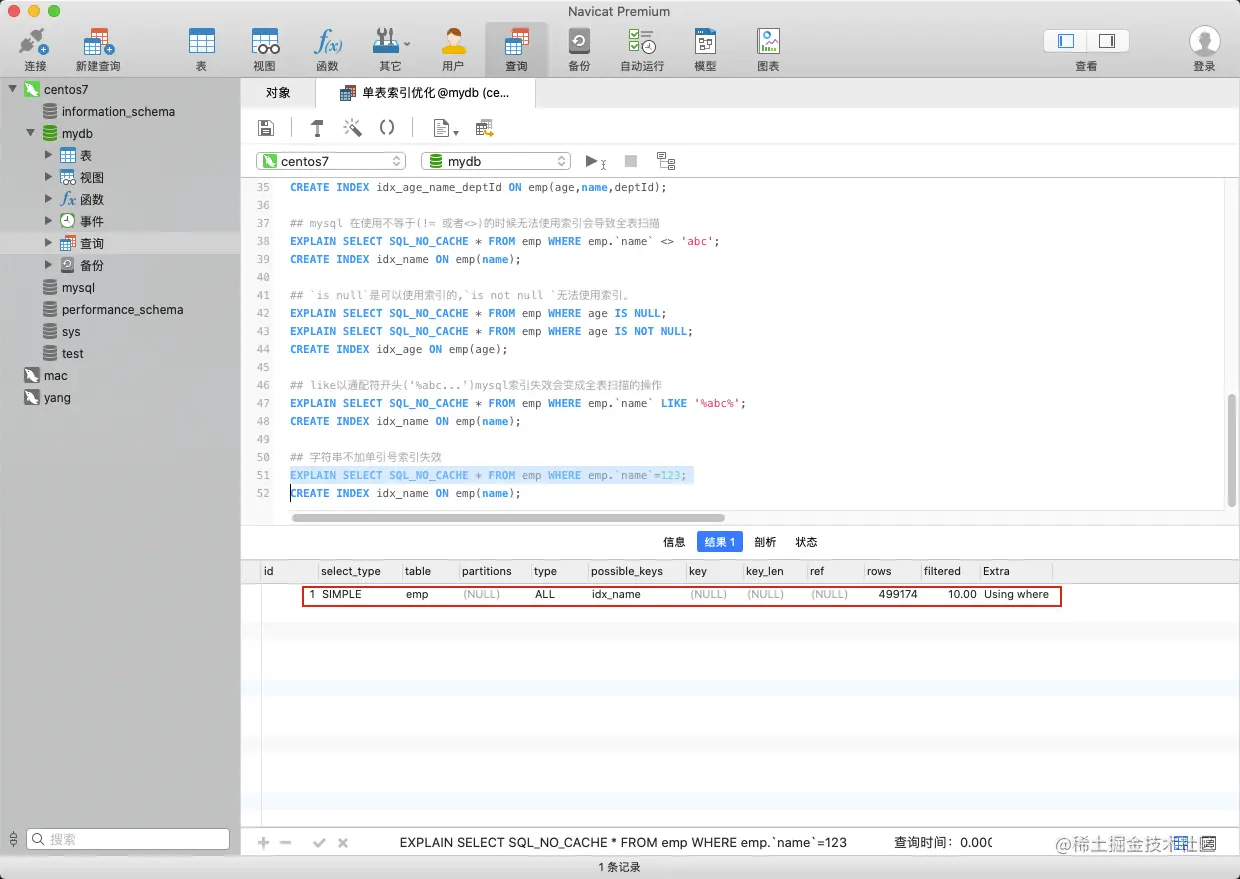Image resolution: width=1240 pixels, height=879 pixels.
Task: Open the 函数 functions section
Action: pos(327,49)
